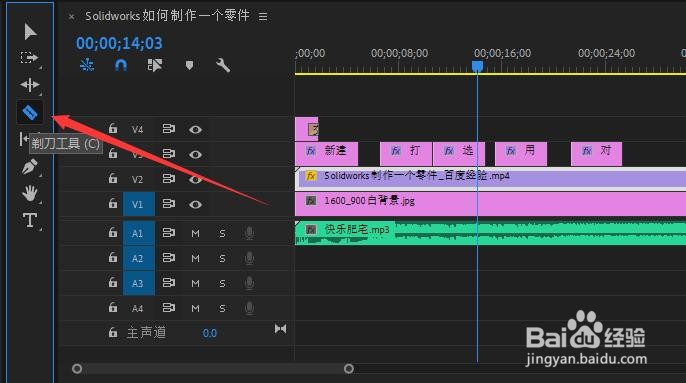Target the V4 track header
Viewport: 686px width, 383px height.
pyautogui.click(x=138, y=129)
